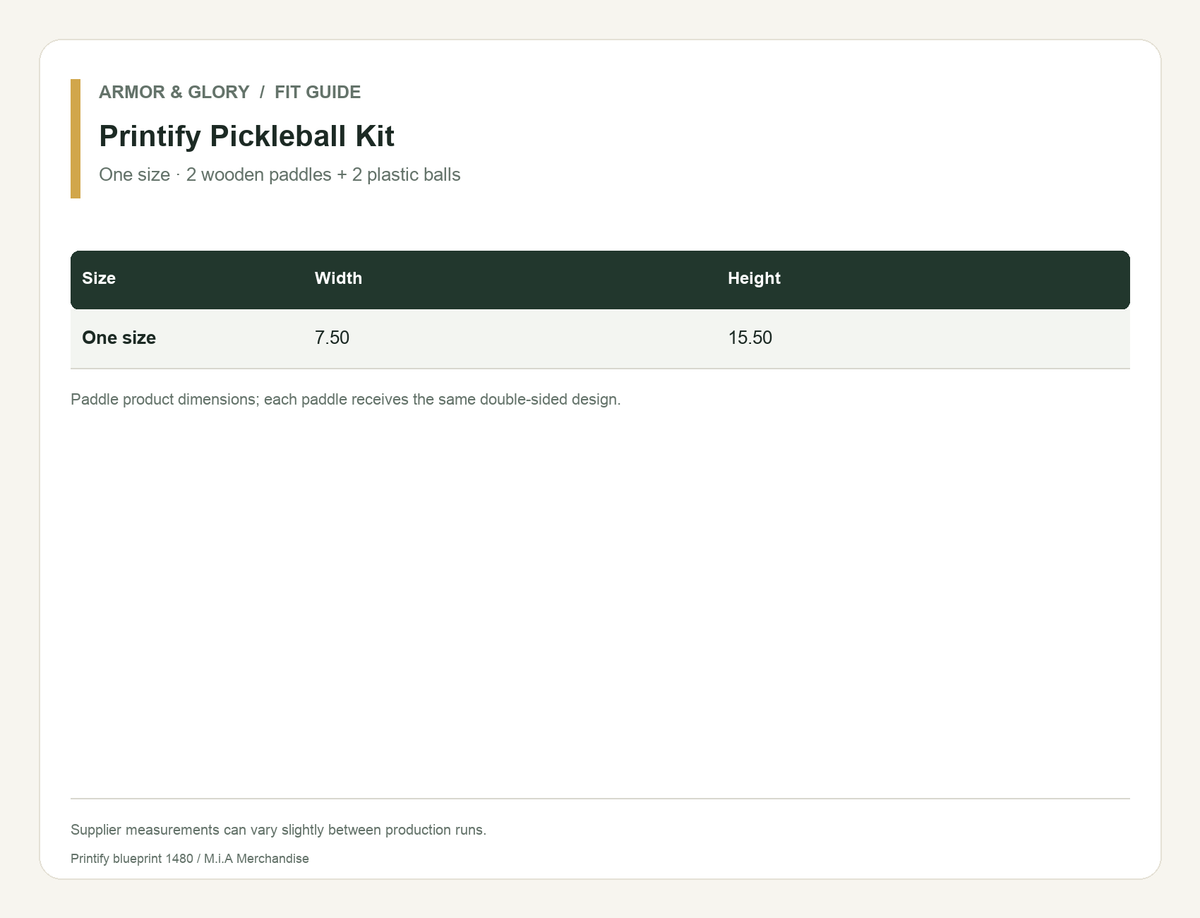Click the 'One size' text in subtitle
This screenshot has height=918, width=1200.
pyautogui.click(x=135, y=175)
